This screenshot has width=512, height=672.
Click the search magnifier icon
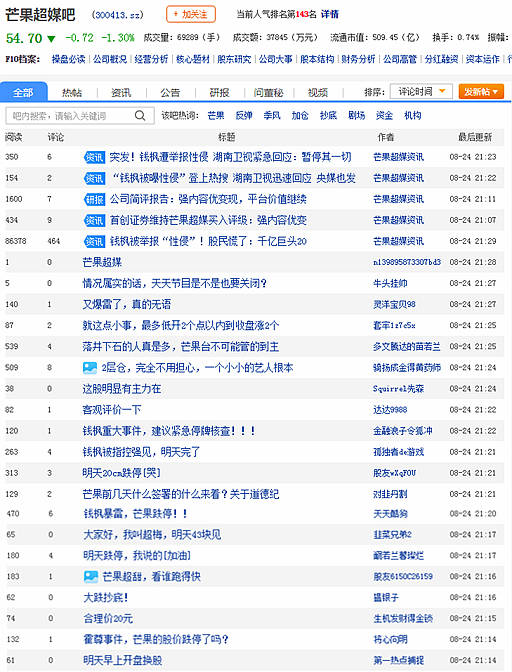[x=140, y=115]
